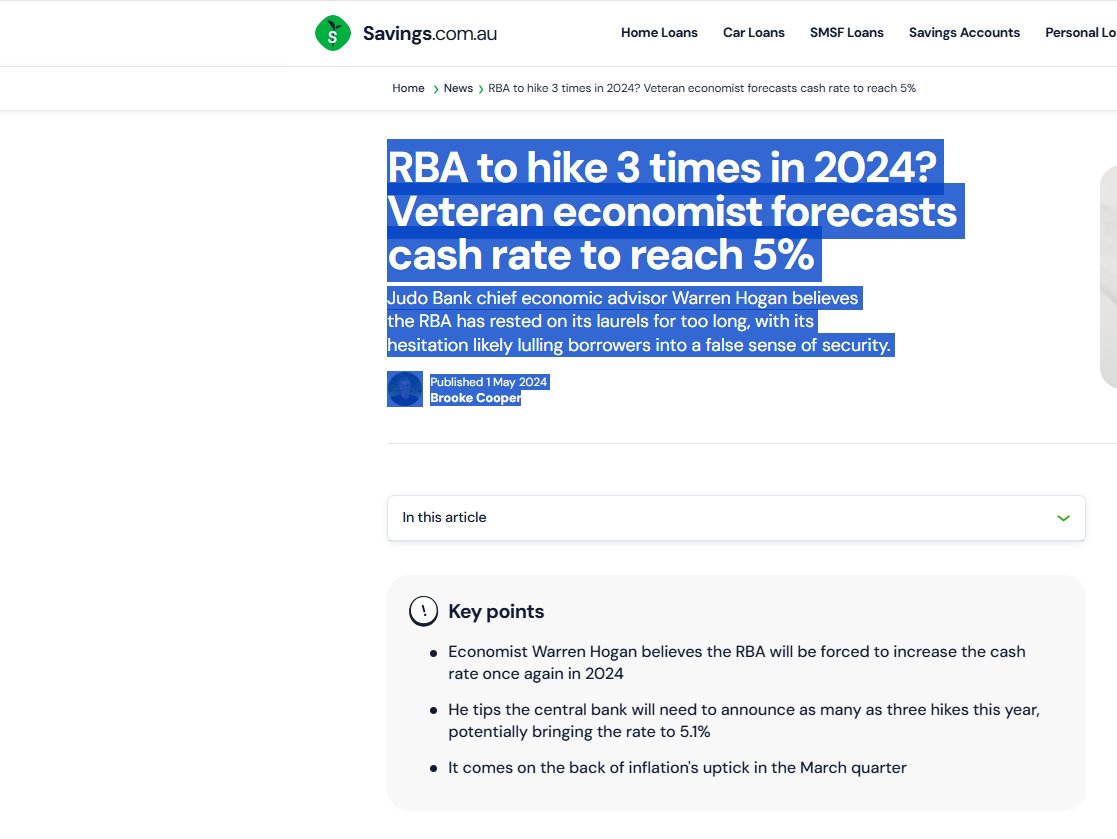This screenshot has height=839, width=1117.
Task: Click key point about inflation's March uptick
Action: 677,768
